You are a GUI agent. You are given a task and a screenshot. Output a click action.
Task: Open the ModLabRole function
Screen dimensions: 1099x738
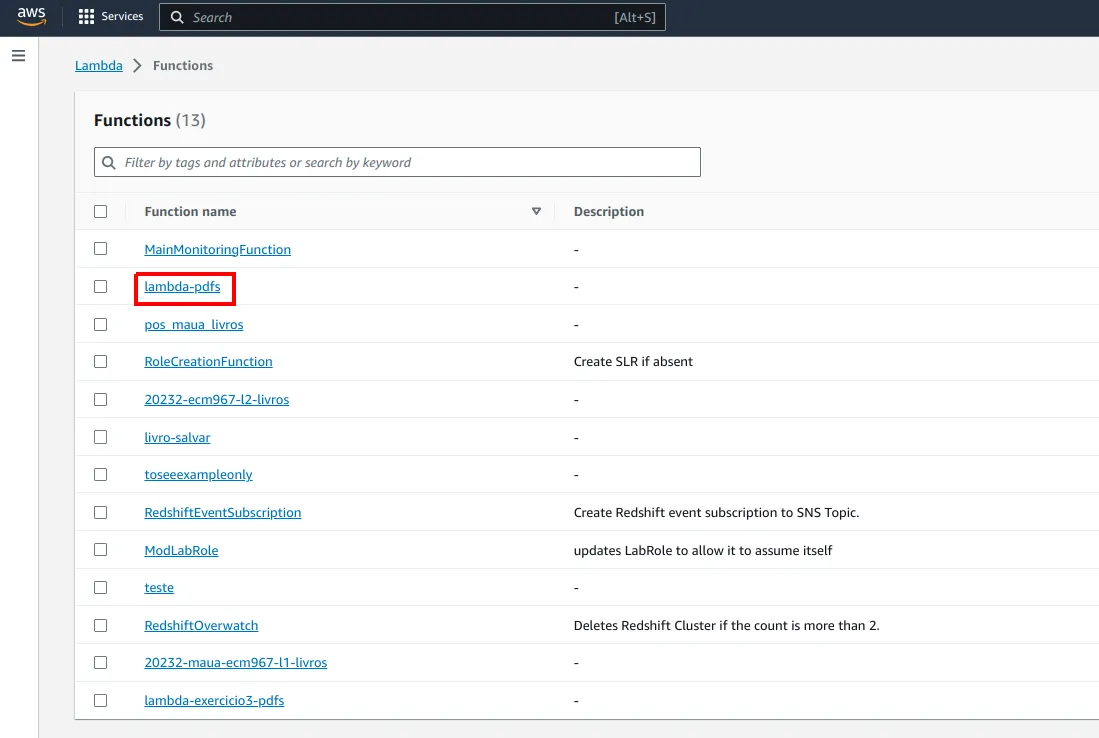181,550
